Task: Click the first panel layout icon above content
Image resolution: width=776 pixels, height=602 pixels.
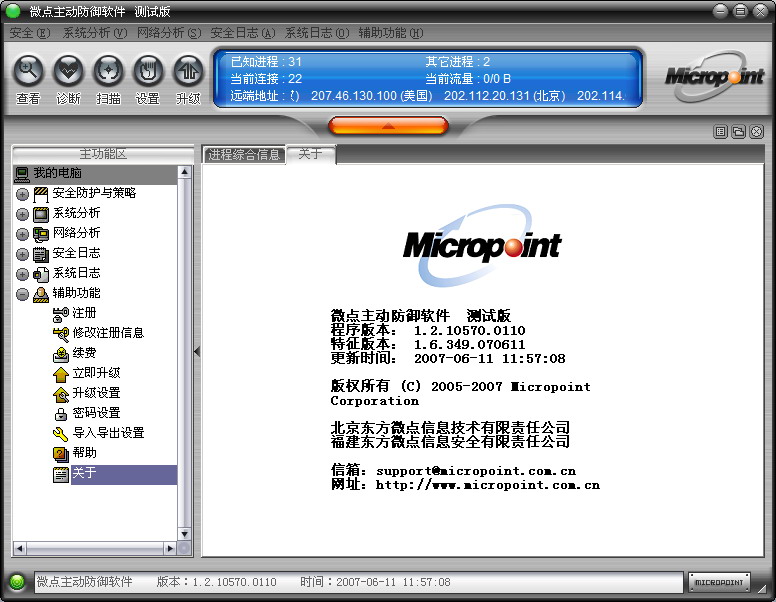Action: pyautogui.click(x=721, y=131)
